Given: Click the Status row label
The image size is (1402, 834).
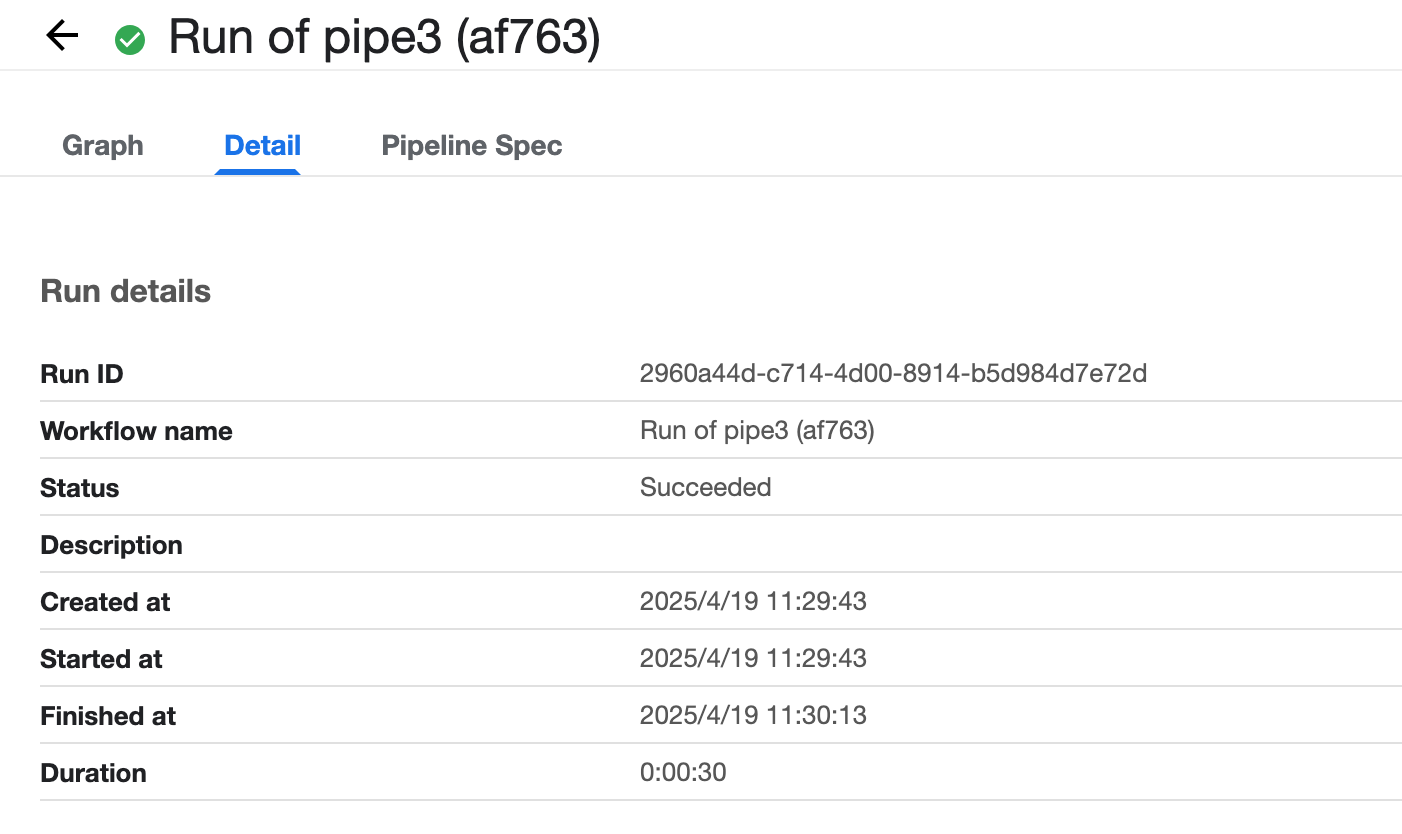Looking at the screenshot, I should 80,489.
